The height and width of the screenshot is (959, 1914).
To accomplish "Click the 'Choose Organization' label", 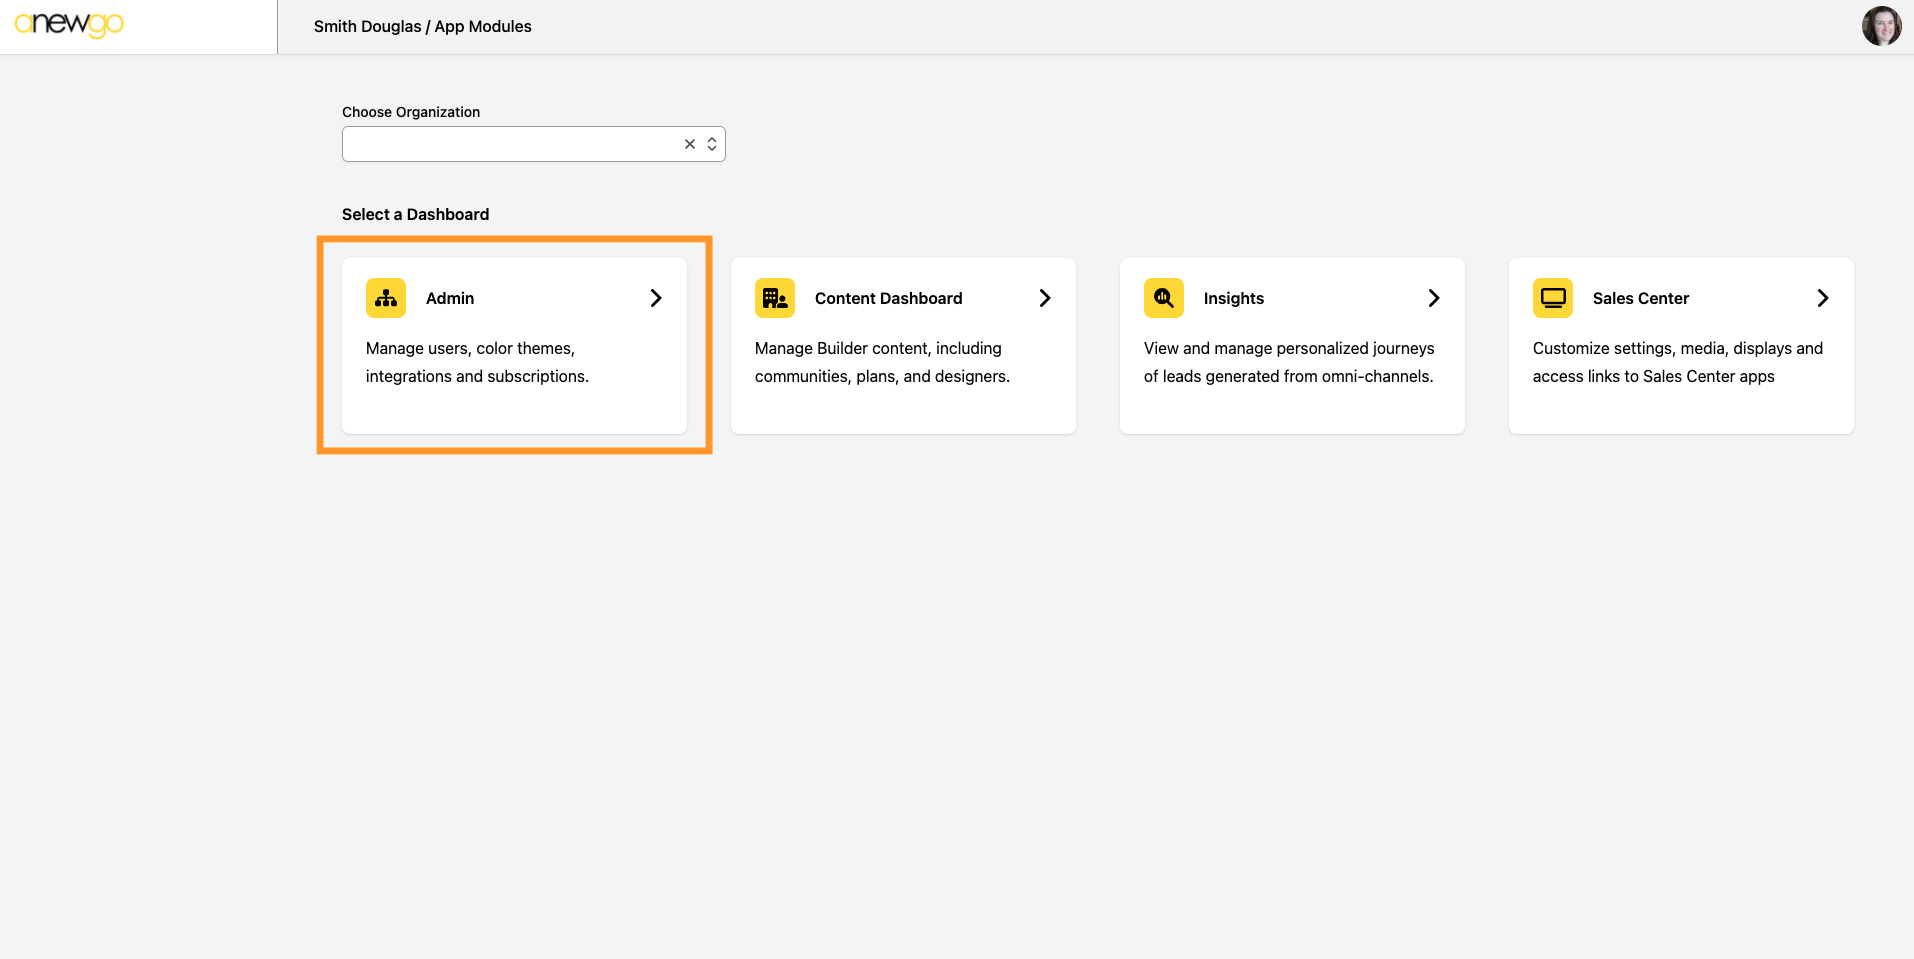I will pos(411,112).
